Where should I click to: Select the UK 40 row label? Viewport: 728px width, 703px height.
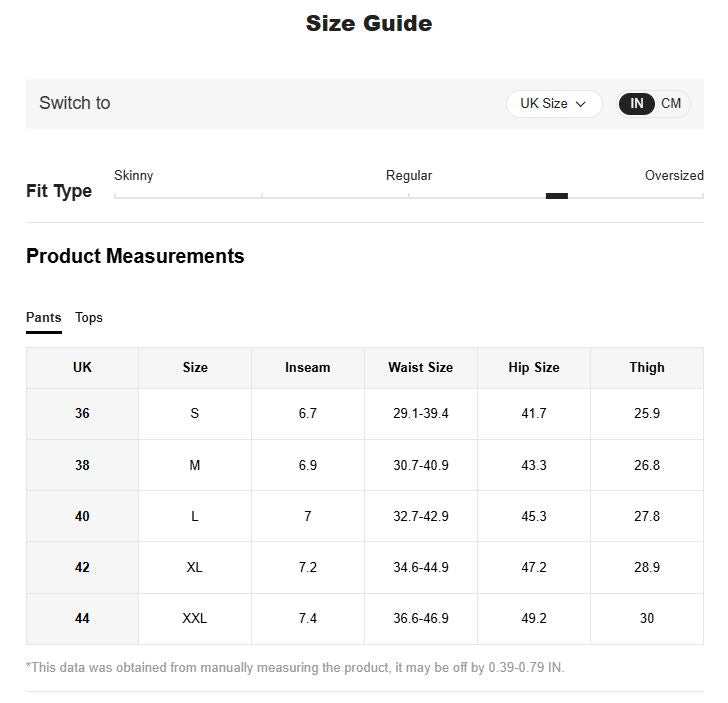[x=82, y=516]
